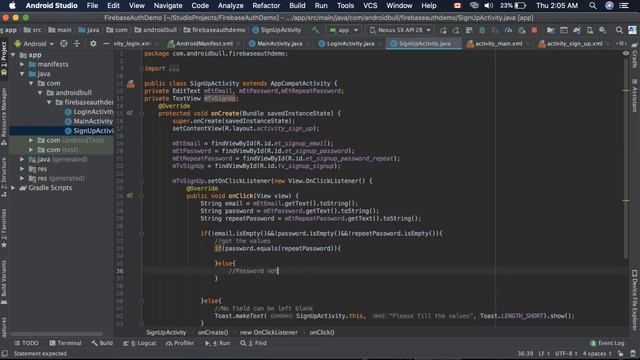The width and height of the screenshot is (640, 360).
Task: Collapse the androidbull package arrow
Action: [40, 93]
